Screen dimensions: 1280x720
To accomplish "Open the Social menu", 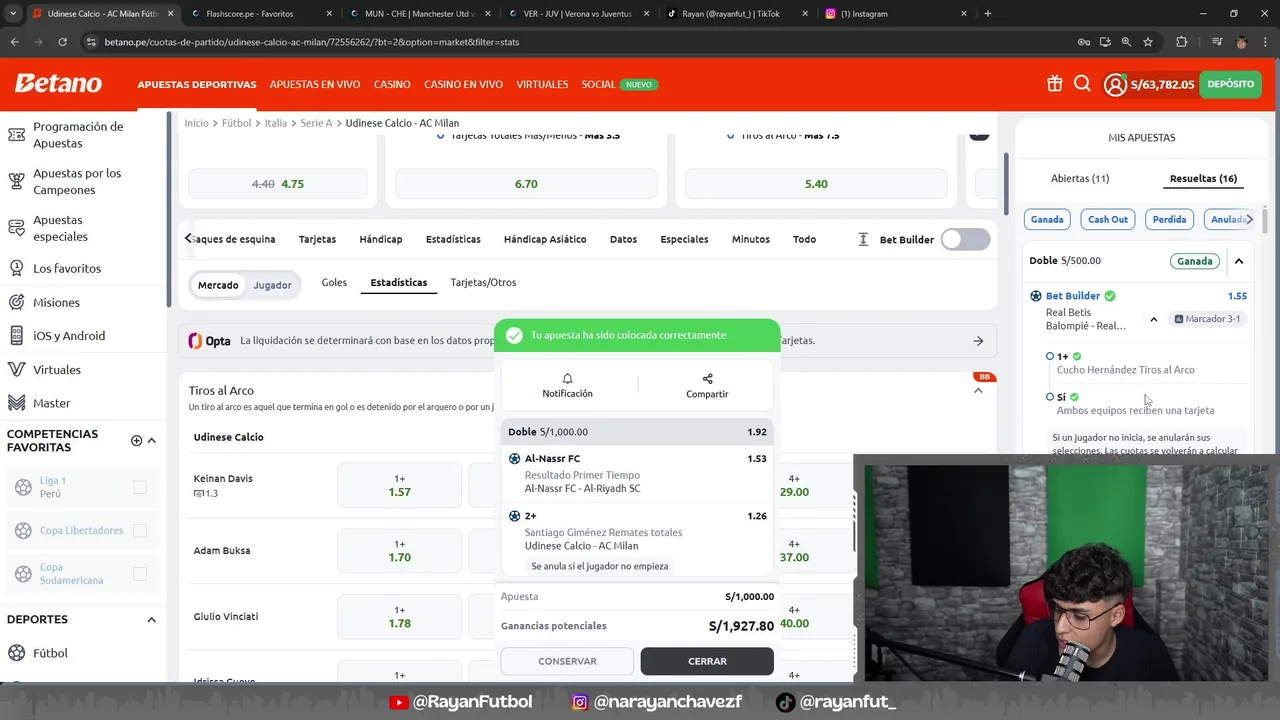I will coord(598,85).
